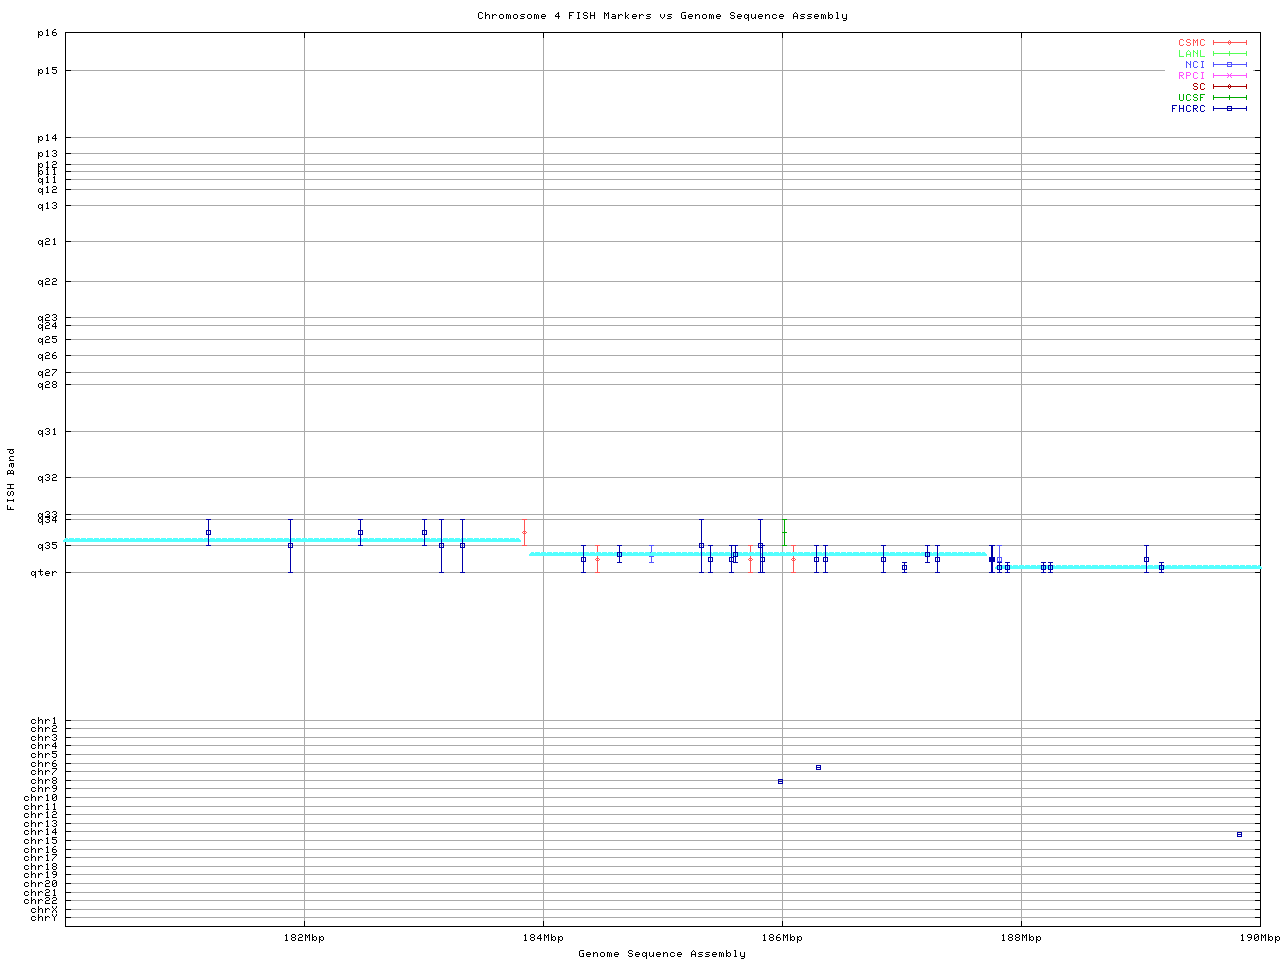Click the red CSMC legend line sample
This screenshot has height=960, width=1280.
(1230, 43)
